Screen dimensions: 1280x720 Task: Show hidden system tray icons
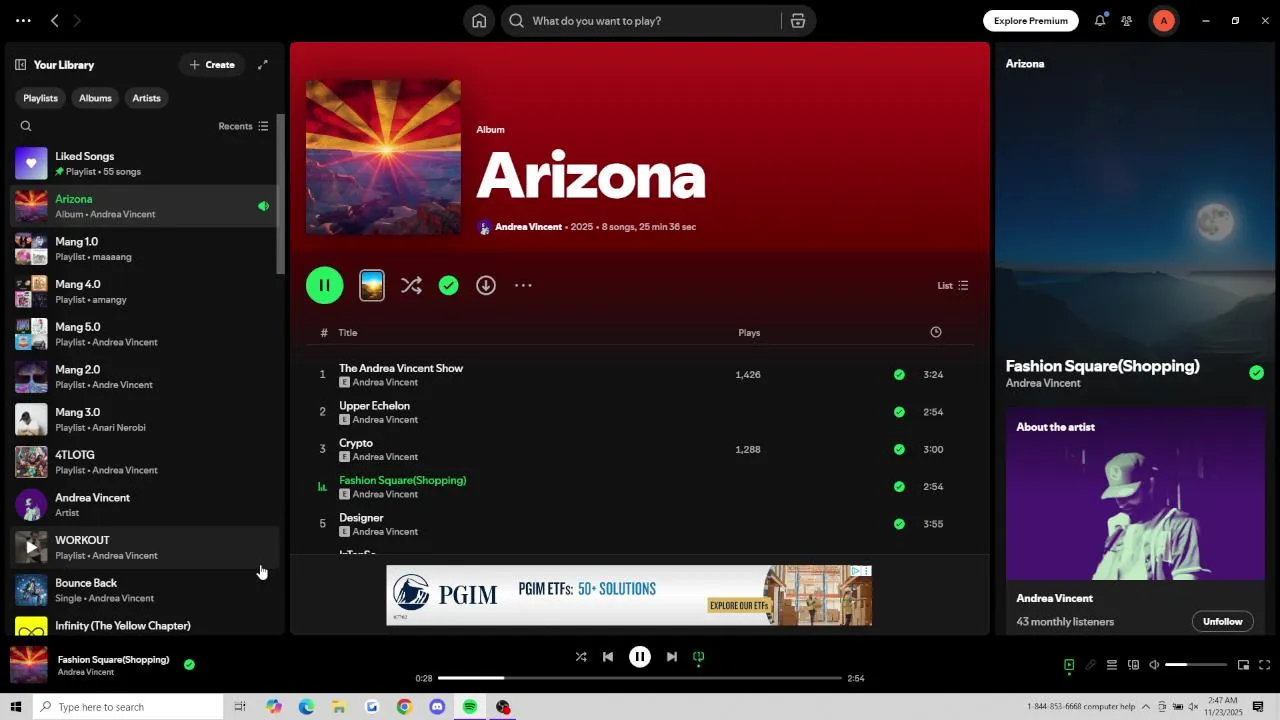point(1146,707)
